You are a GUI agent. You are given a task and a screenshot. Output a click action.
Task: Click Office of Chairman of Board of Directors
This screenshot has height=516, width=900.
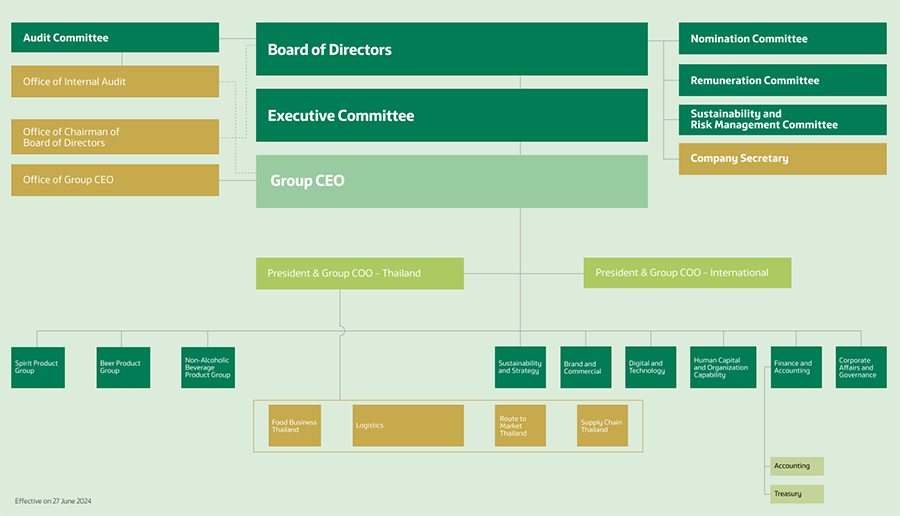point(115,137)
